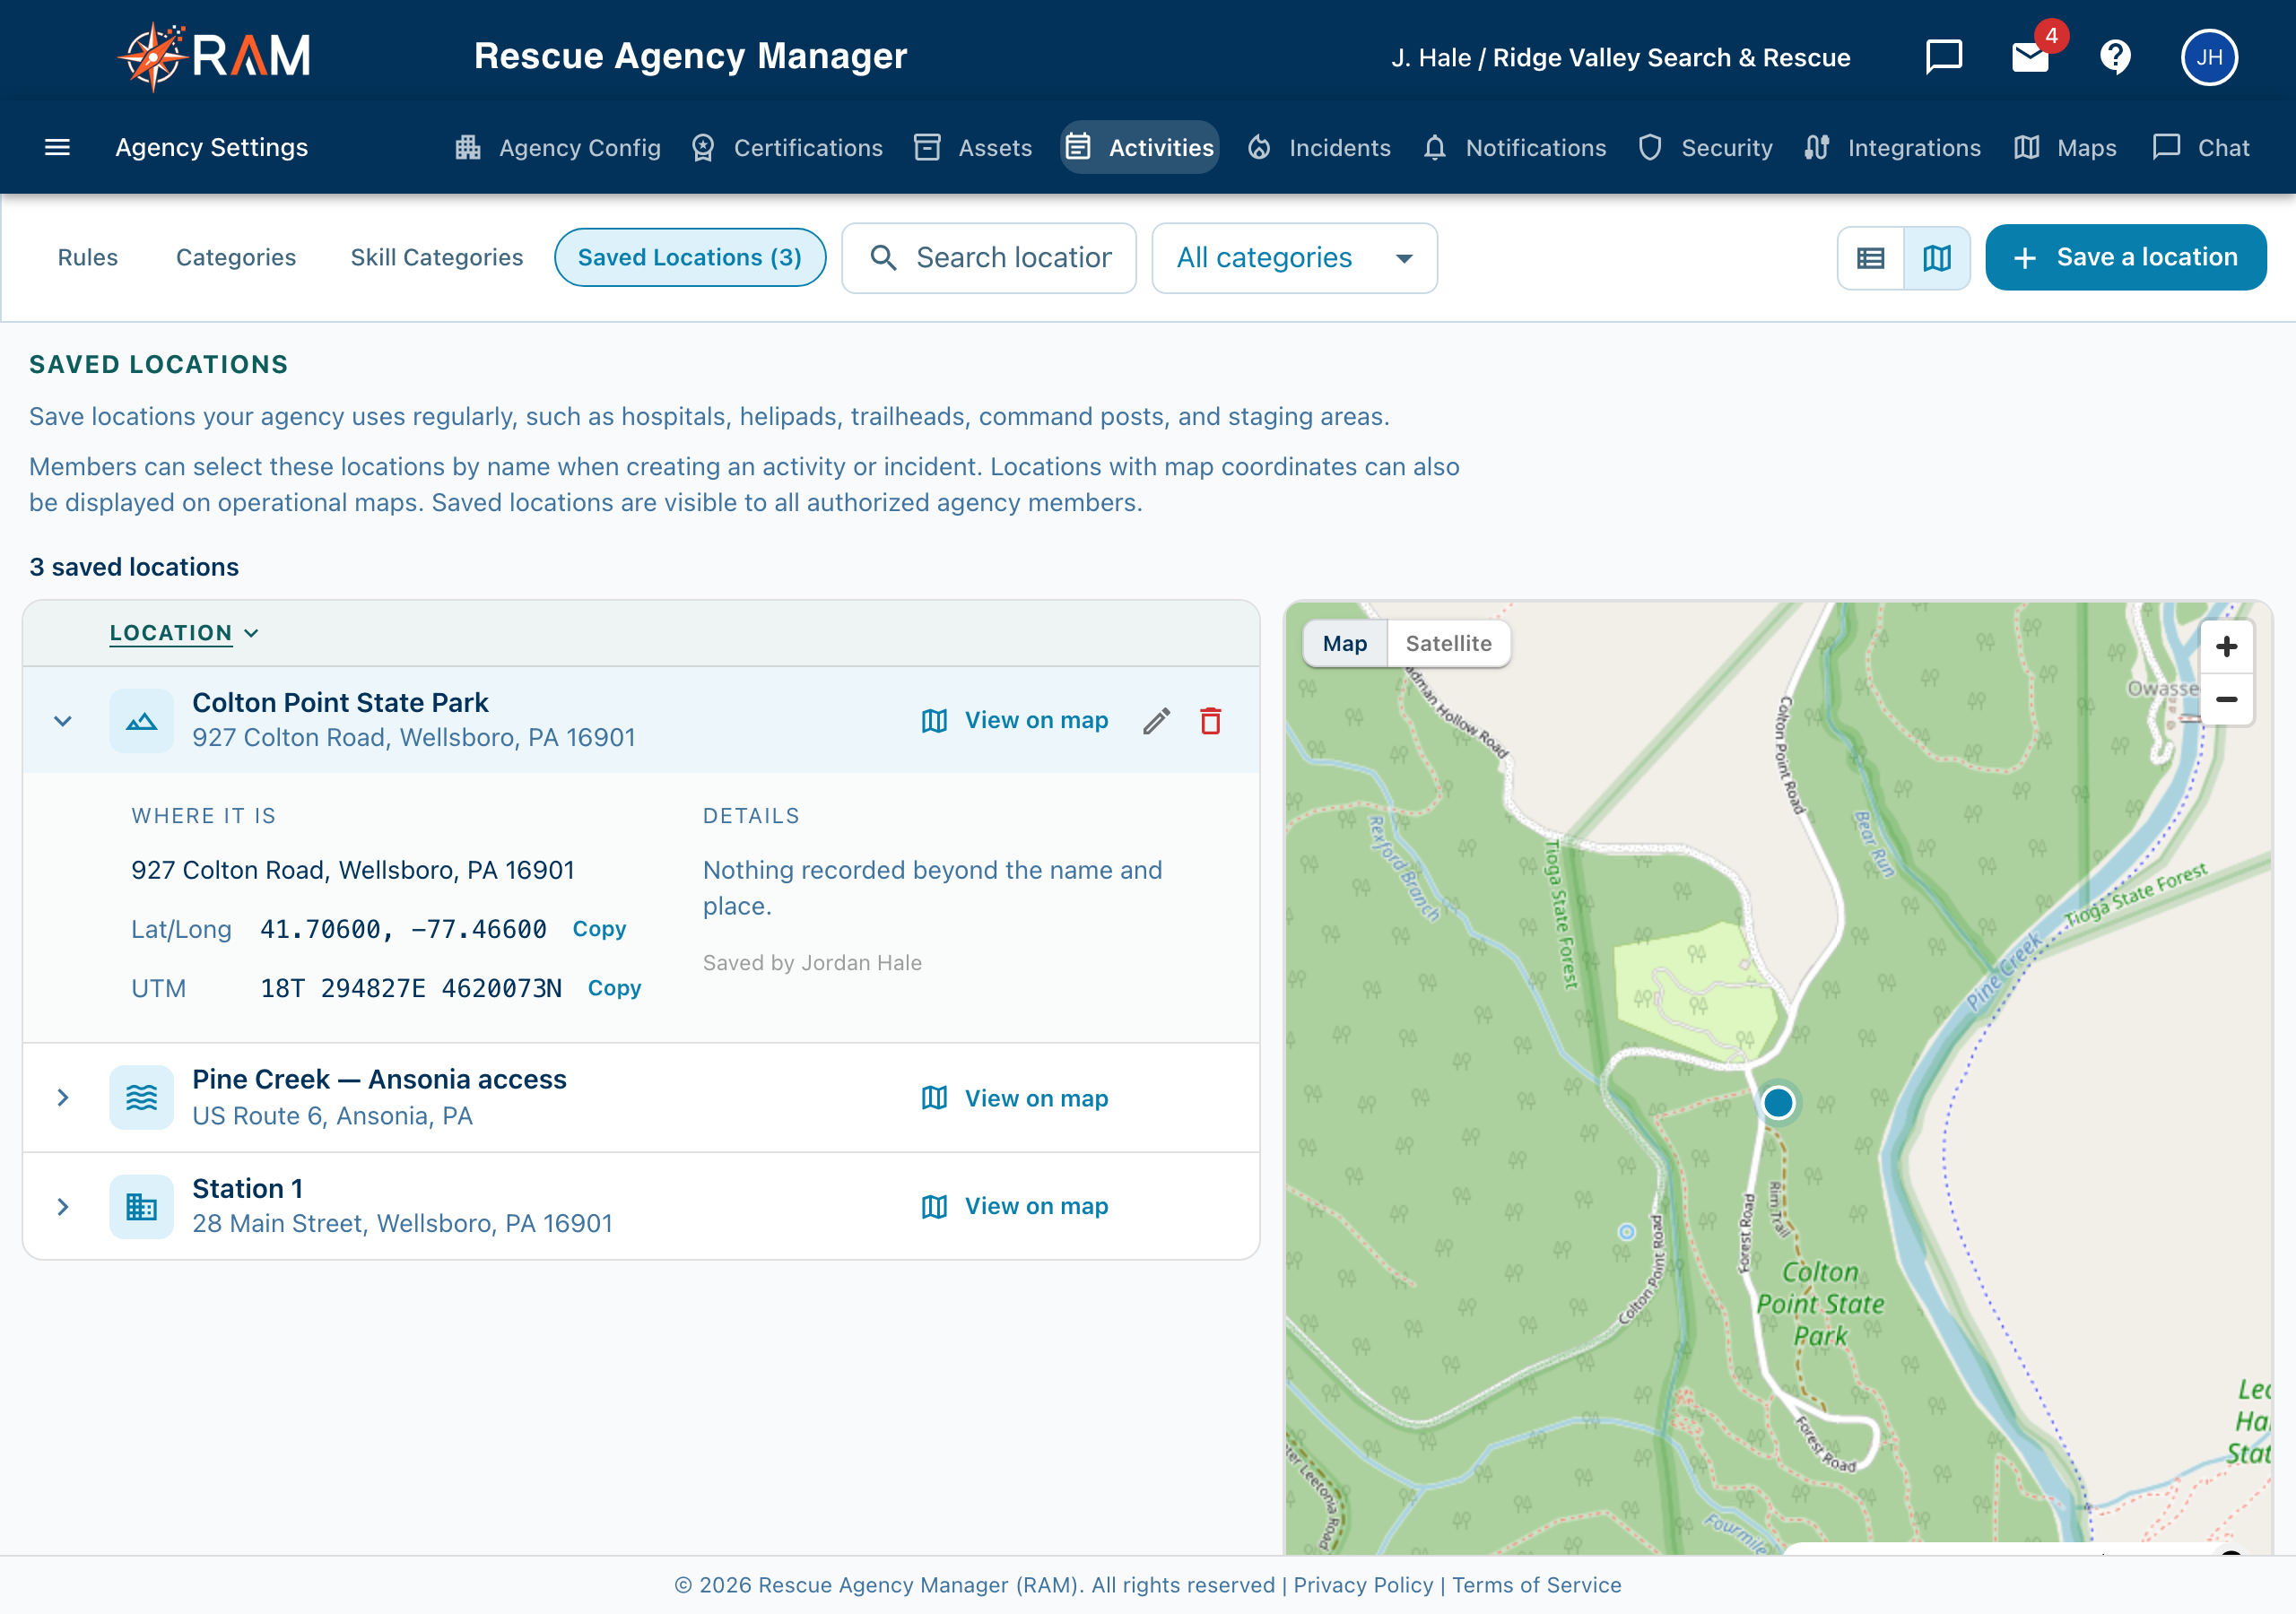Viewport: 2296px width, 1614px height.
Task: Select the Satellite base layer
Action: pos(1448,643)
